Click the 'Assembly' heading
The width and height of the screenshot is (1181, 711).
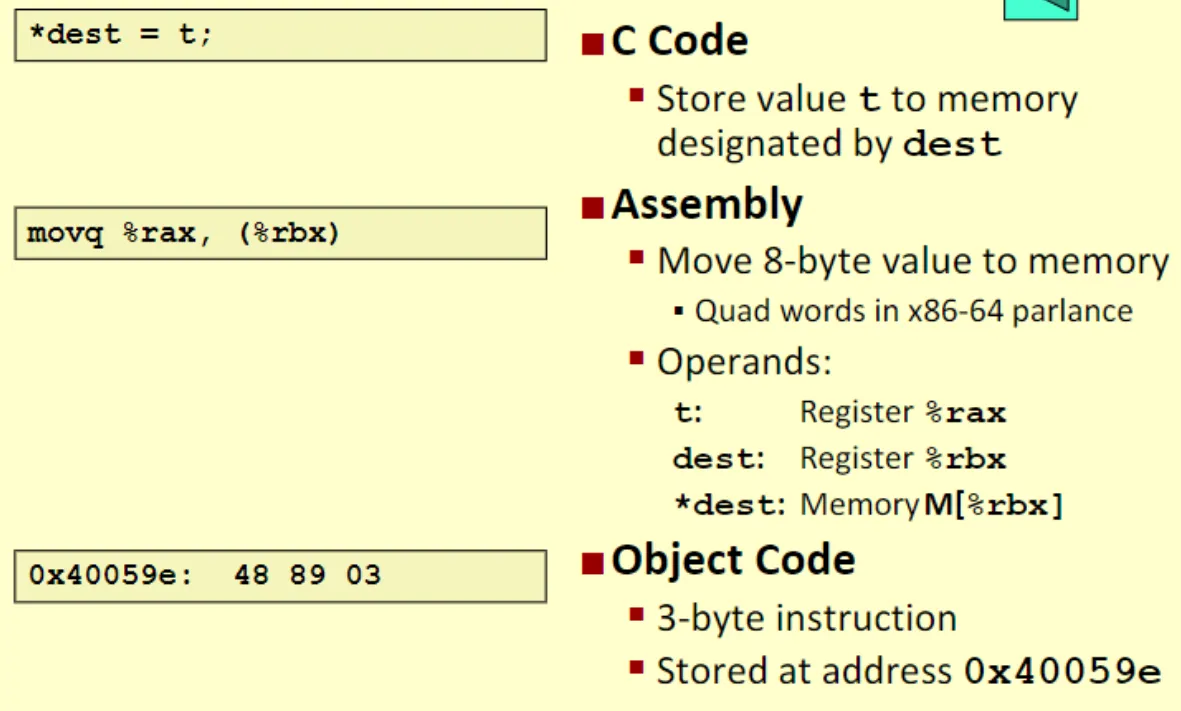coord(706,205)
